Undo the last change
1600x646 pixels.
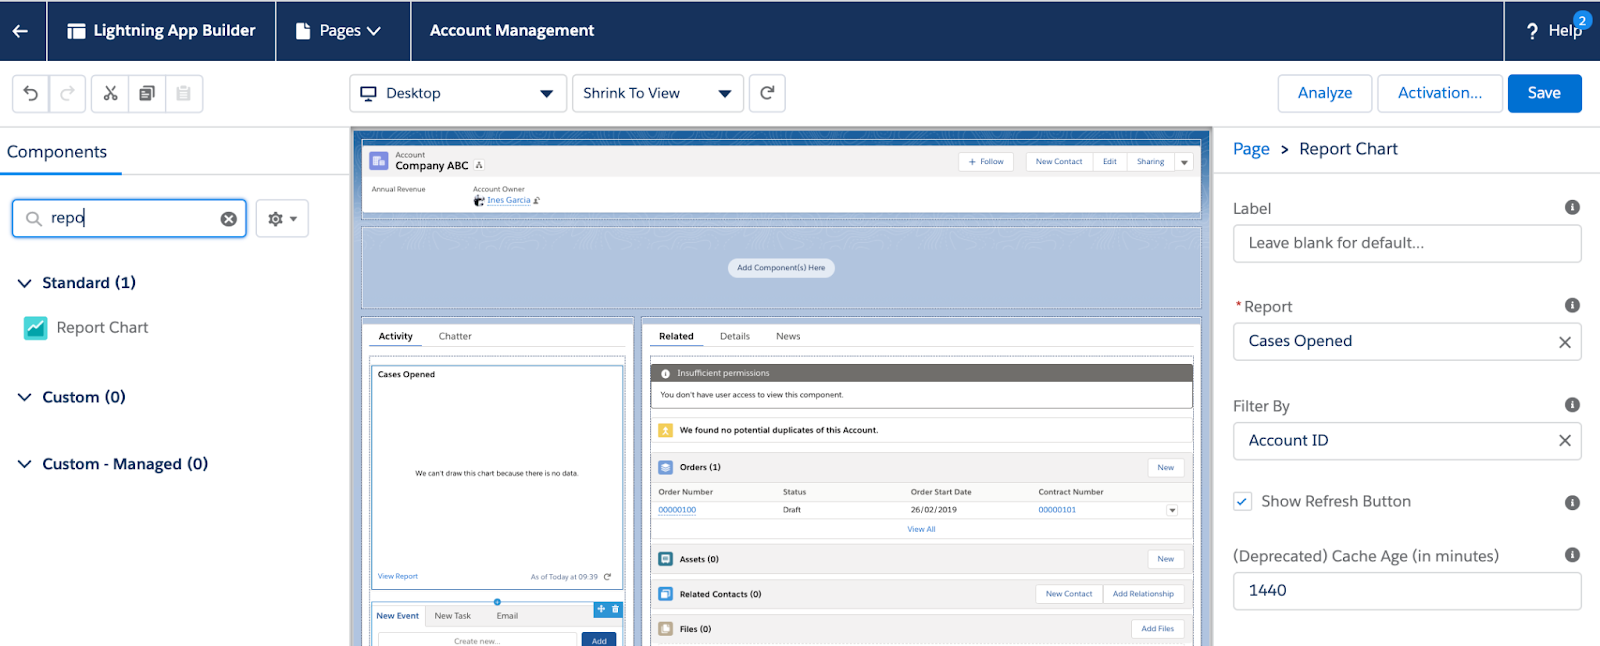(x=31, y=93)
